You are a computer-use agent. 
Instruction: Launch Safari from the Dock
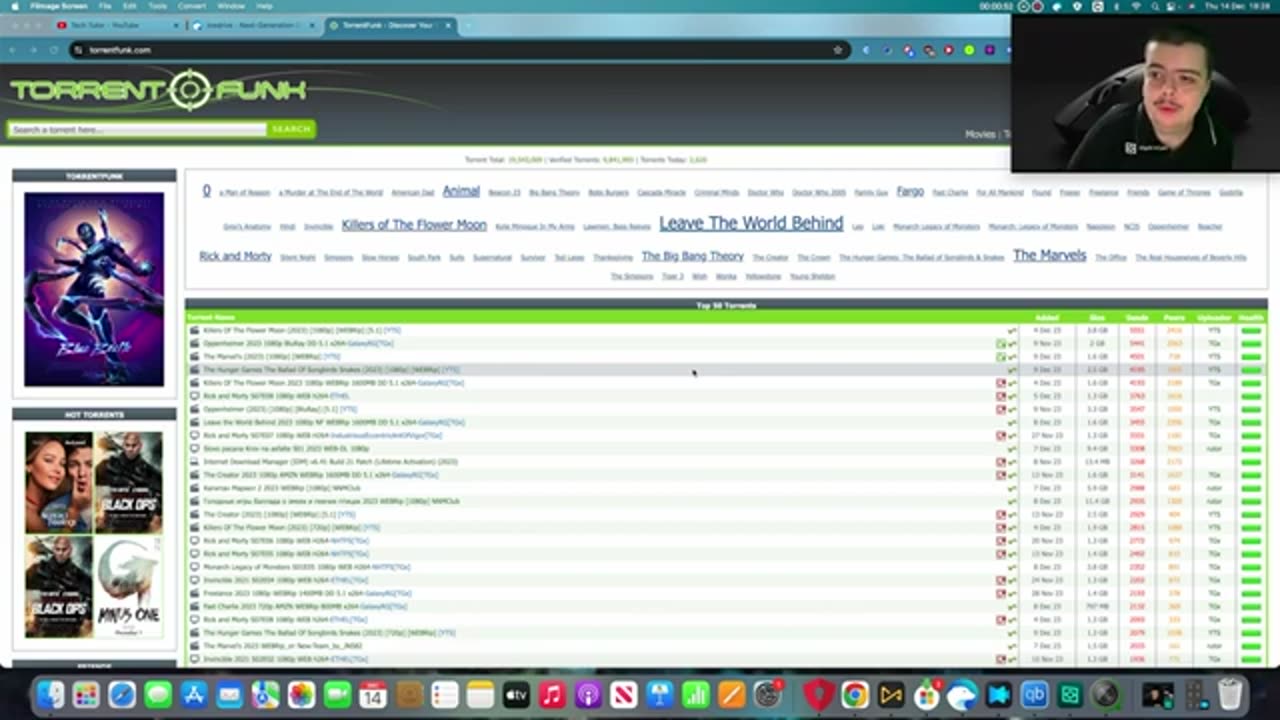coord(122,694)
